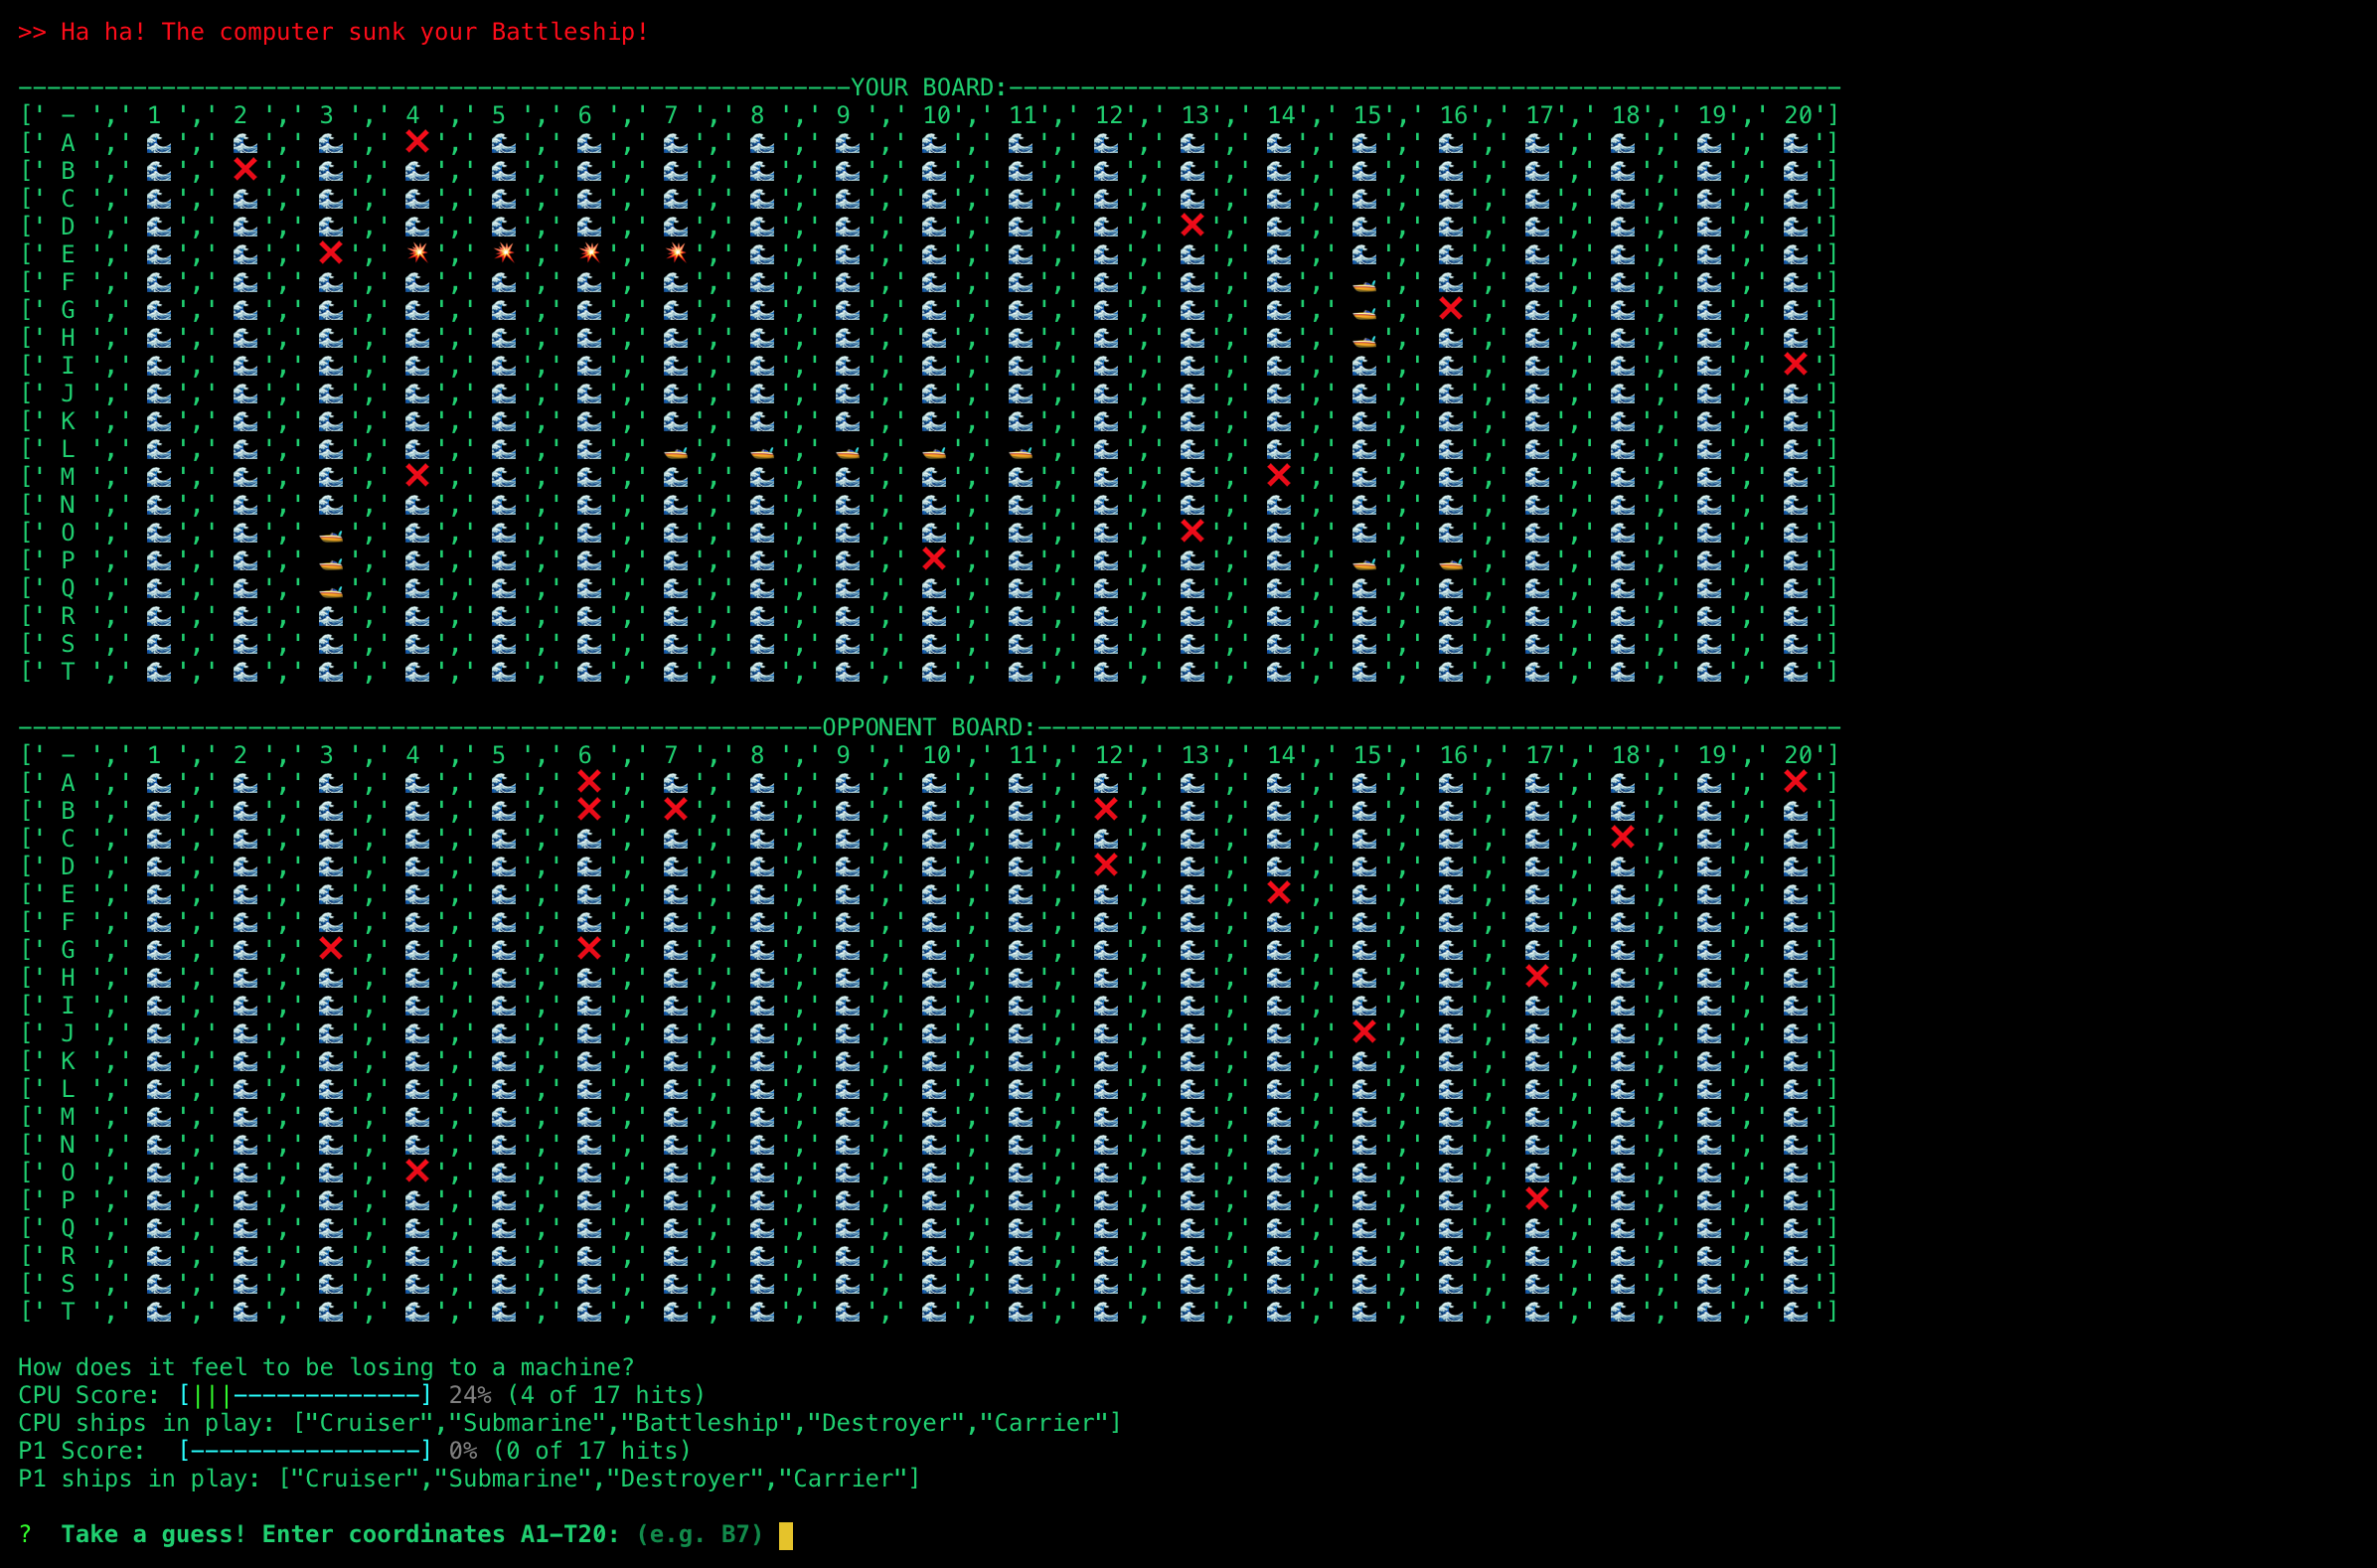Click the ship icon at P16 on your board
The width and height of the screenshot is (2377, 1568).
click(1451, 564)
